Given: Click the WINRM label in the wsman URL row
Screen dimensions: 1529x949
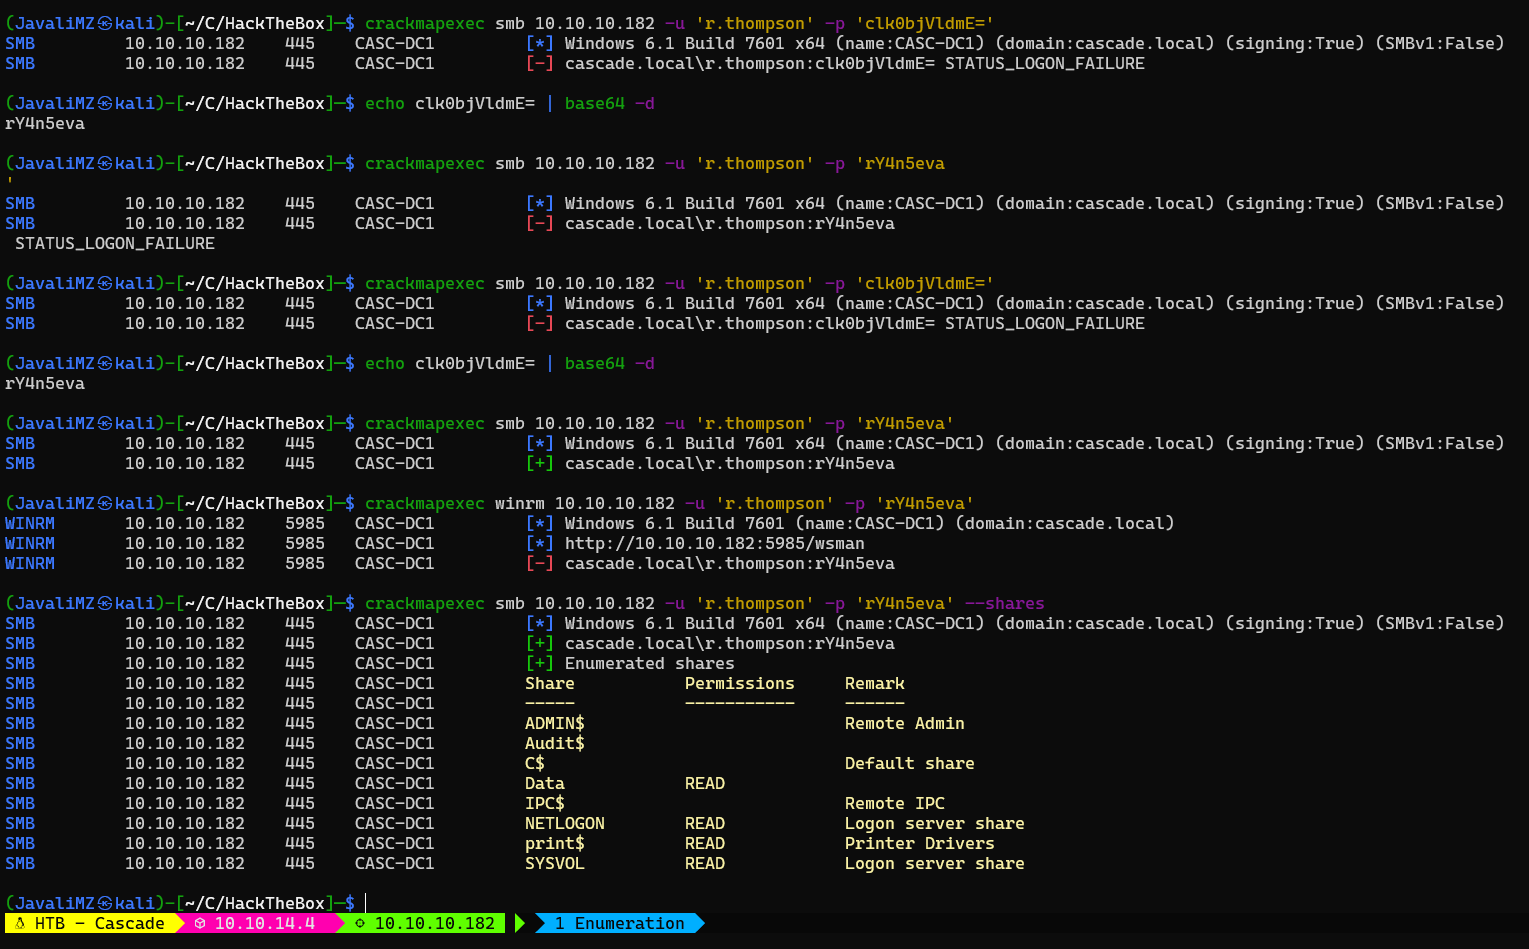Looking at the screenshot, I should 30,543.
